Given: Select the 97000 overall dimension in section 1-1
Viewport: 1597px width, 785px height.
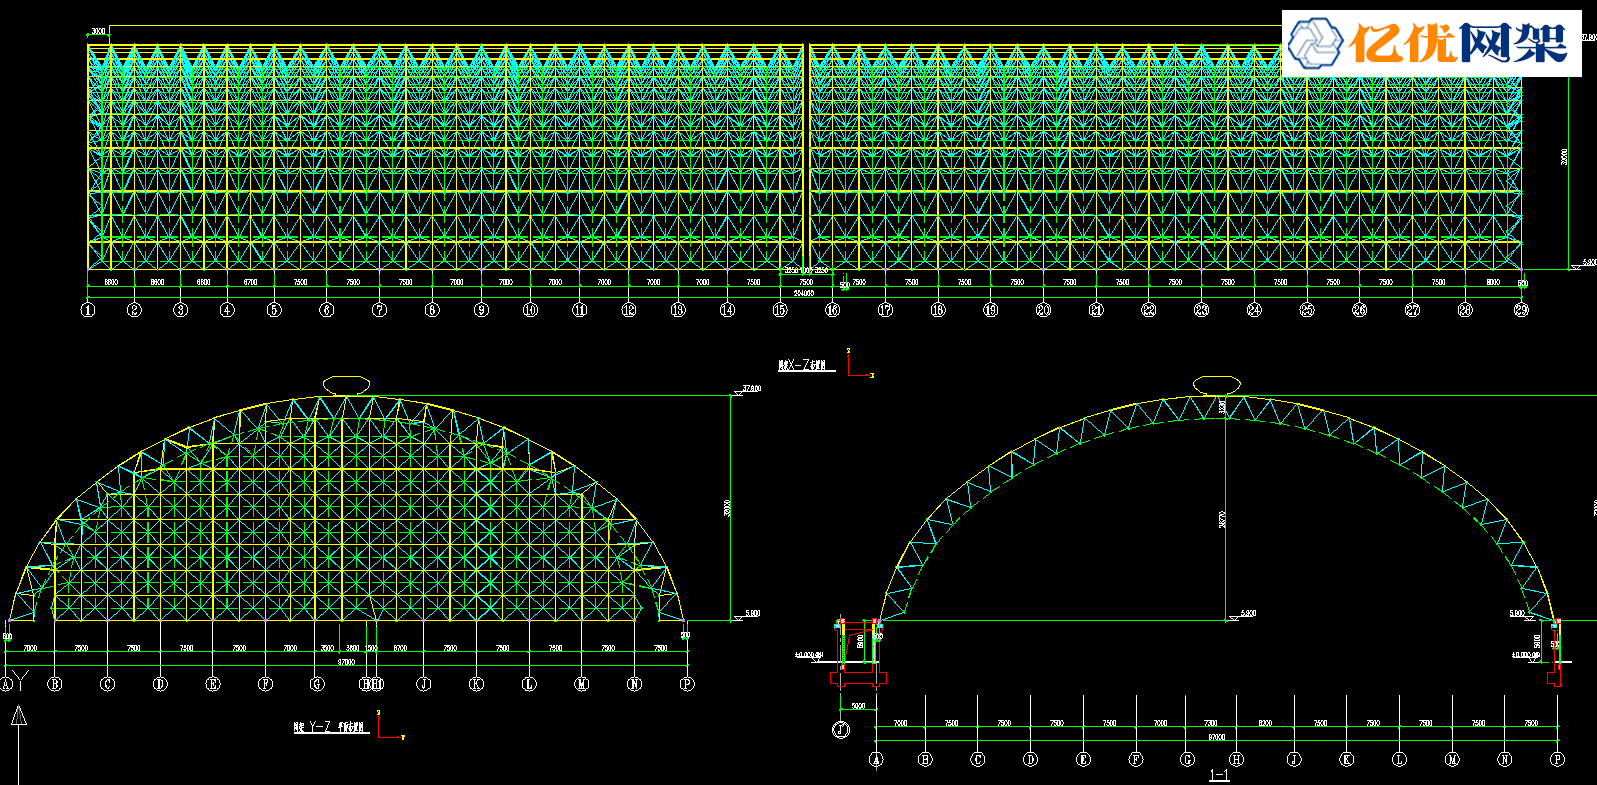Looking at the screenshot, I should (1216, 737).
